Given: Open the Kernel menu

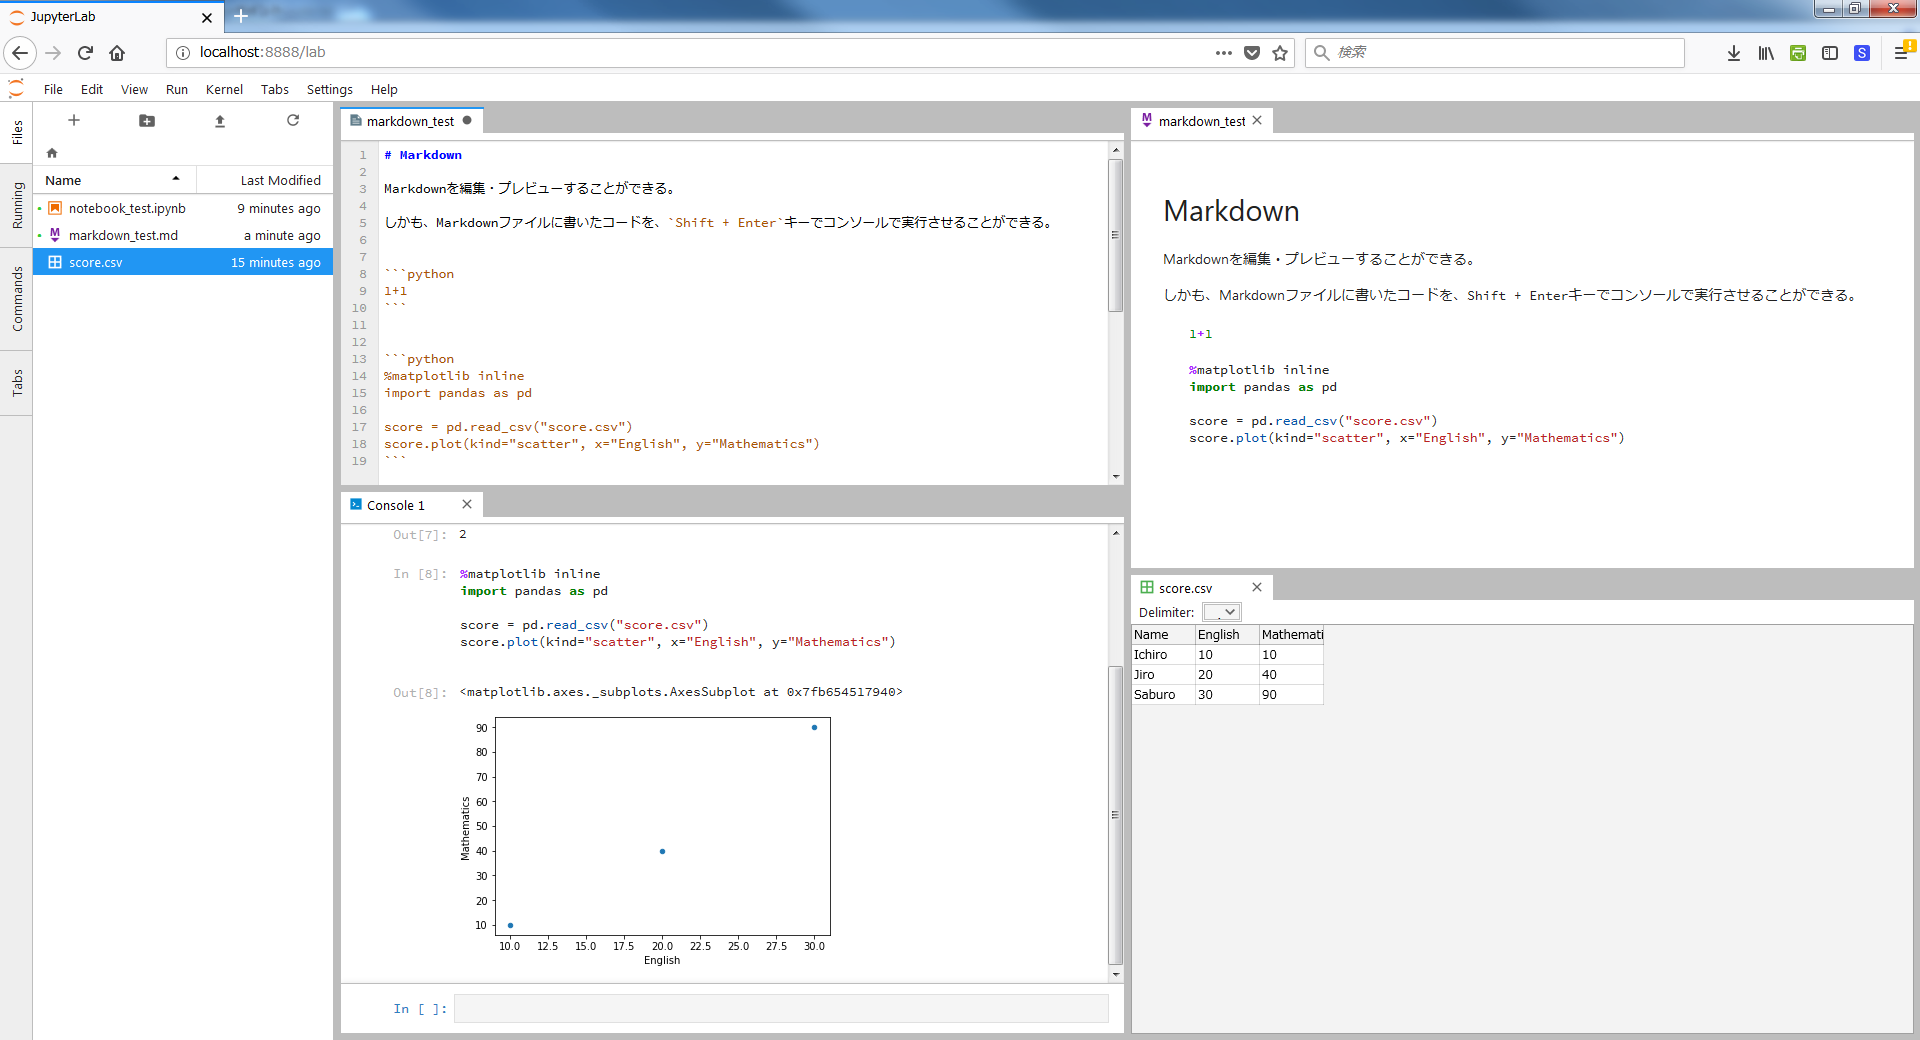Looking at the screenshot, I should pos(224,89).
